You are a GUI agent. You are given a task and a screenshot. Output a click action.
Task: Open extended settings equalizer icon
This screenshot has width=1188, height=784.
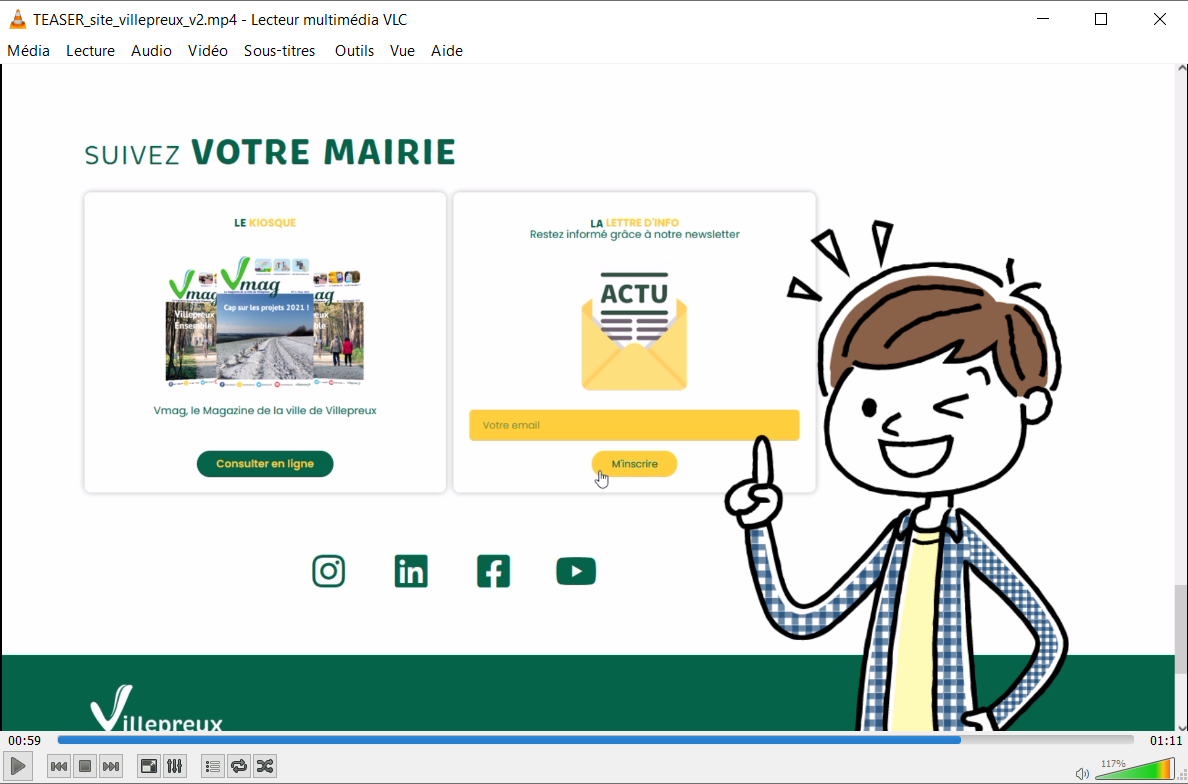point(174,767)
